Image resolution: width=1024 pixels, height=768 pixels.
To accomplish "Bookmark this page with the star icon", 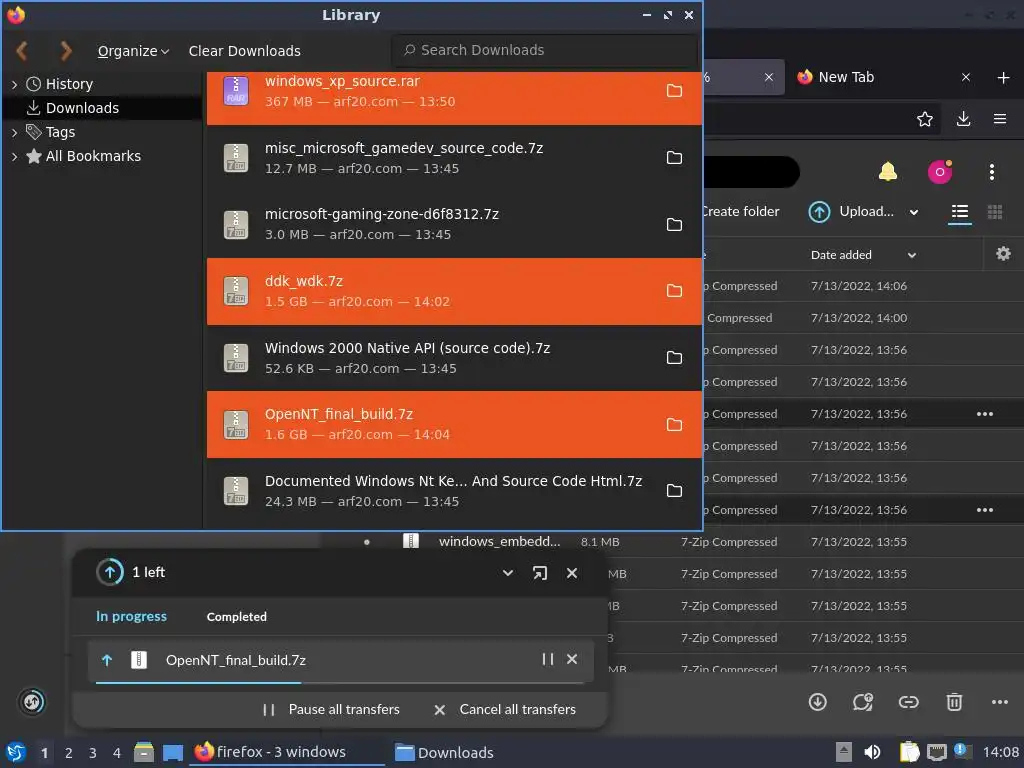I will [x=924, y=119].
